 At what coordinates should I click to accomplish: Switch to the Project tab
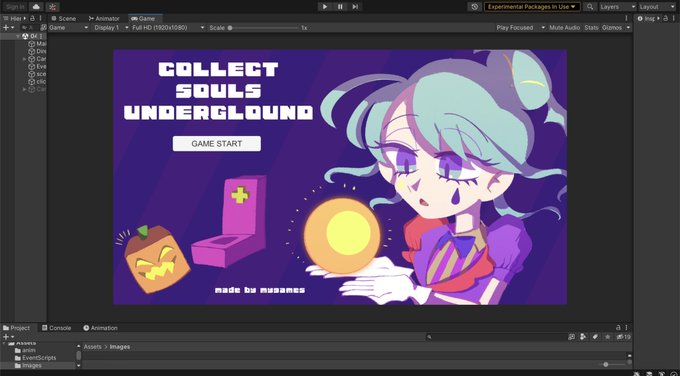16,328
